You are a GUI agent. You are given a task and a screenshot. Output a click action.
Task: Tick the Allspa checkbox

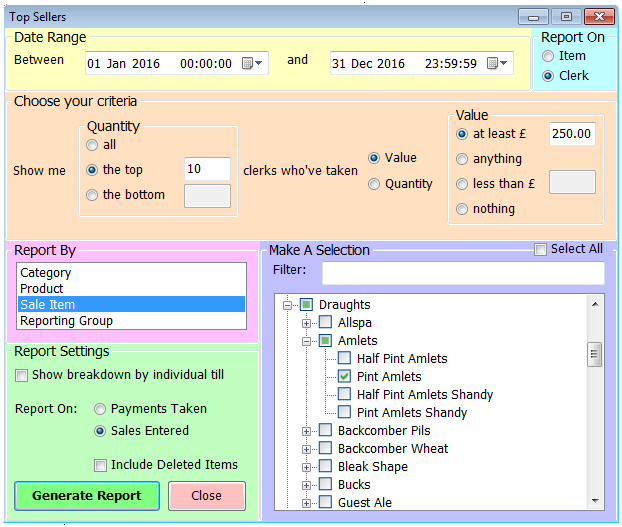click(x=325, y=322)
